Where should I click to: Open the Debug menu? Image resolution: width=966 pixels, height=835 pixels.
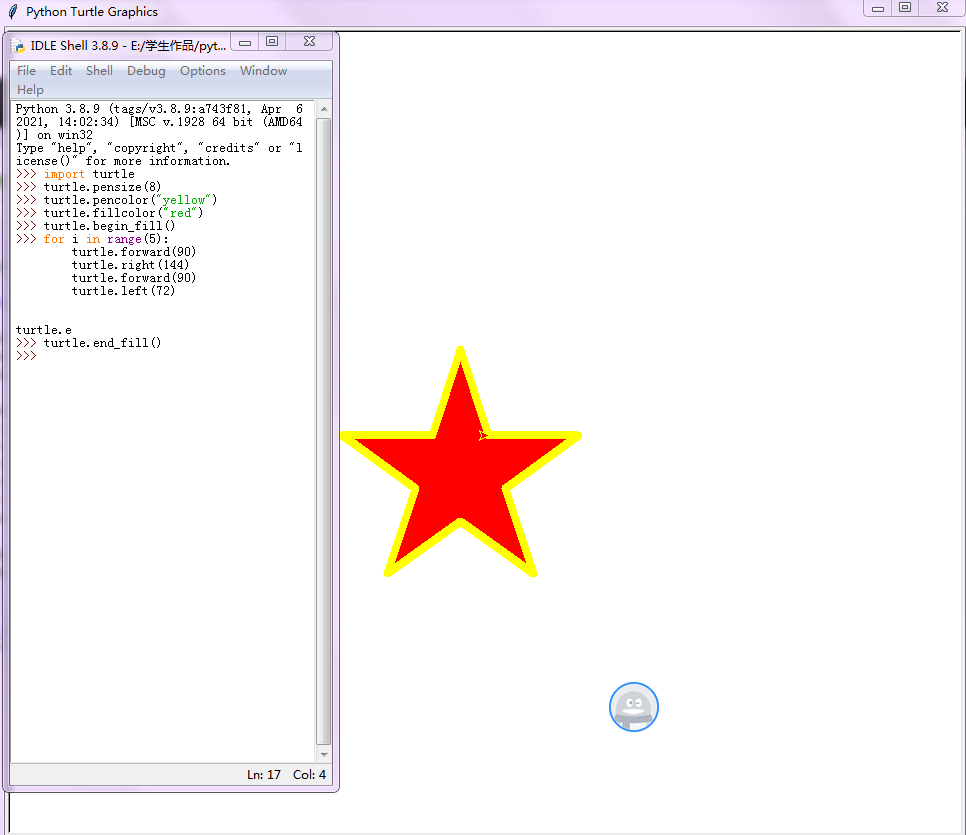(146, 71)
